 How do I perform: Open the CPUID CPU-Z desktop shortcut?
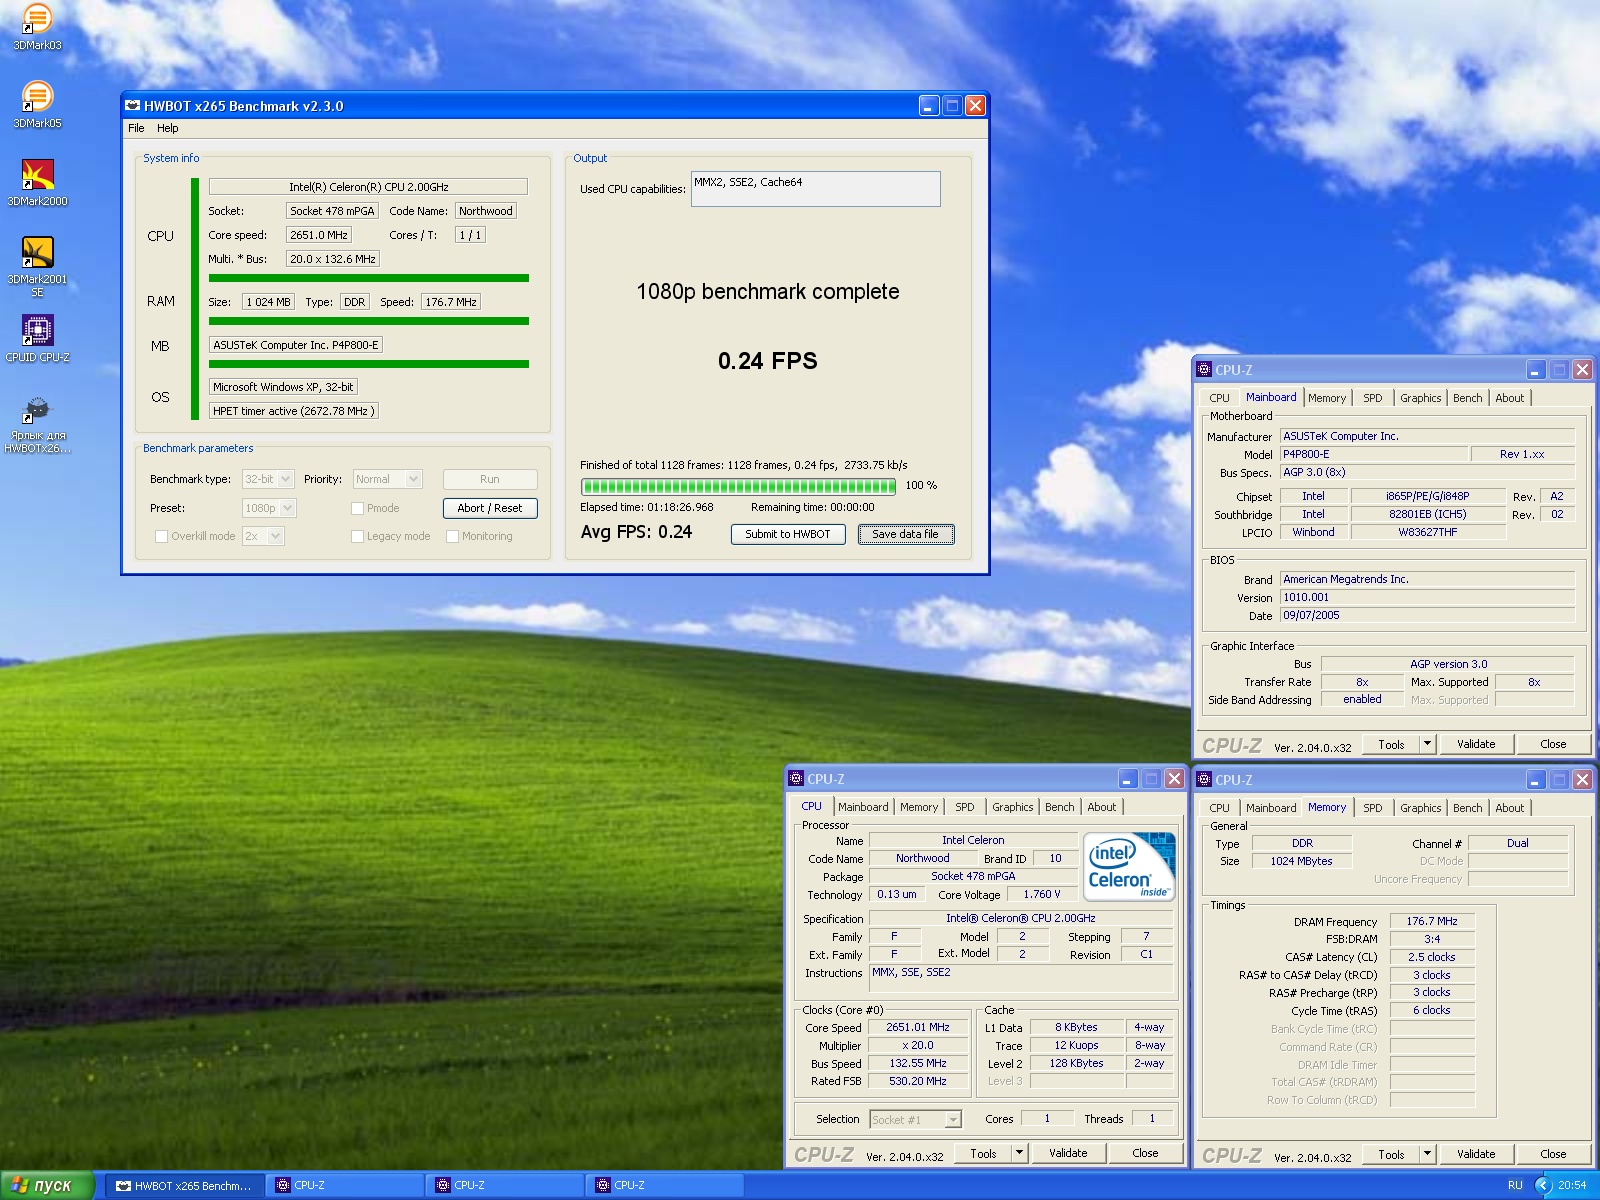[37, 339]
